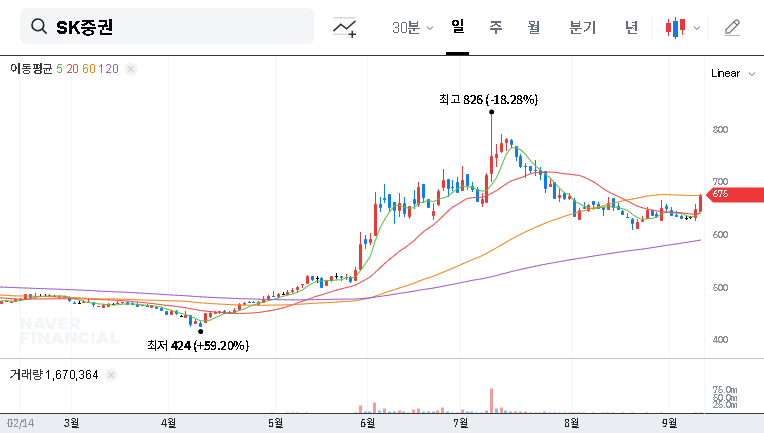Expand the chart type dropdown arrow
Image resolution: width=764 pixels, height=433 pixels.
pos(697,28)
